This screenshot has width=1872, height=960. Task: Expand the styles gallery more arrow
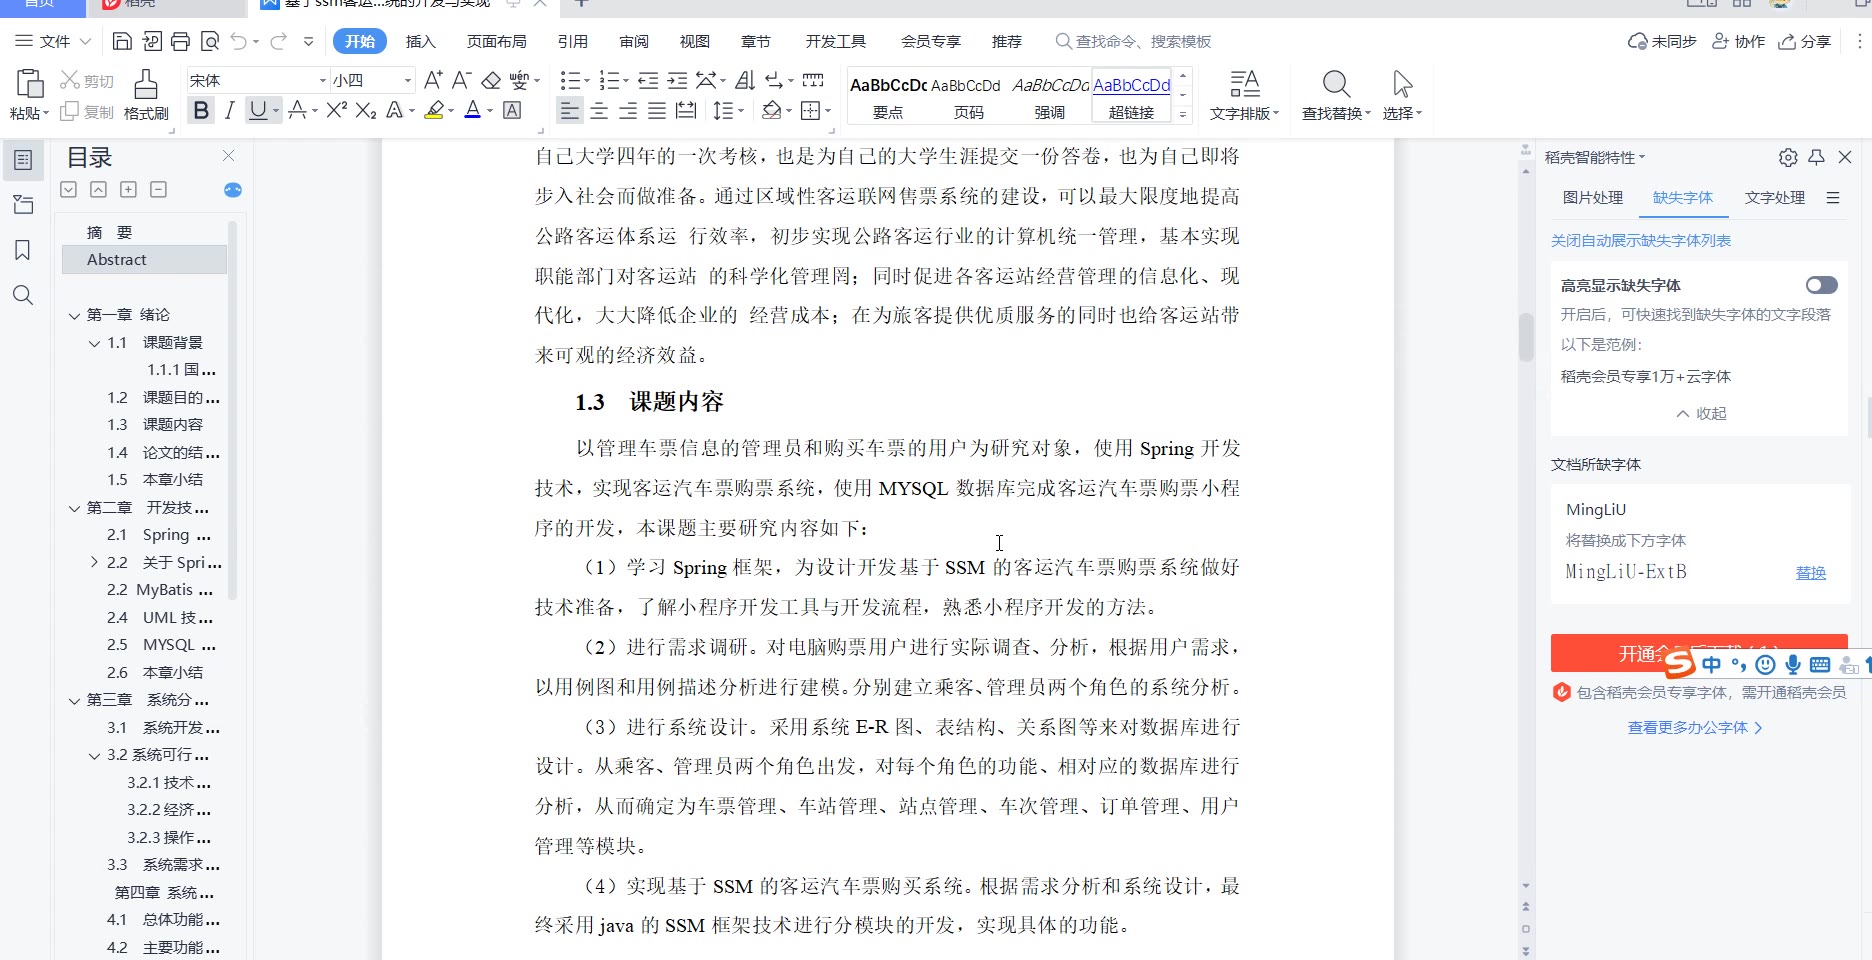point(1183,114)
